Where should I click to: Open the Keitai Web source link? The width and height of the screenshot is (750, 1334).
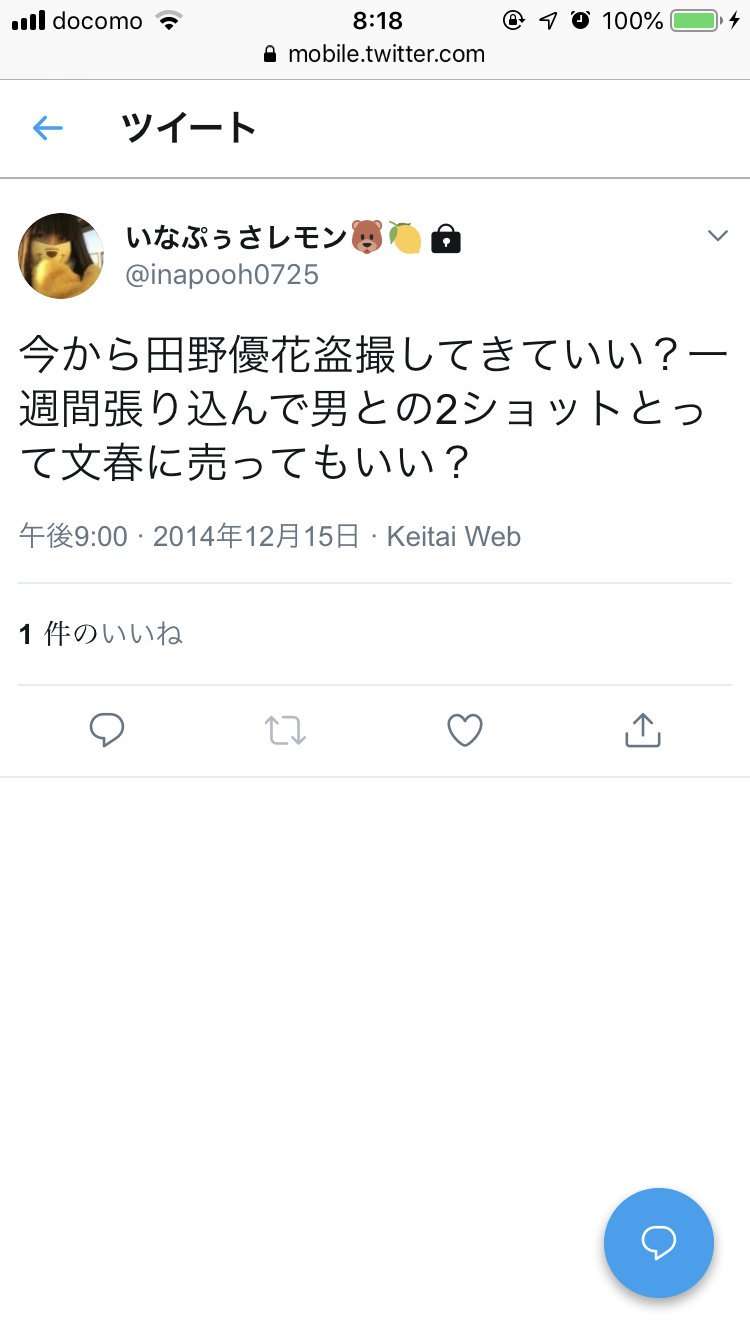(x=453, y=536)
